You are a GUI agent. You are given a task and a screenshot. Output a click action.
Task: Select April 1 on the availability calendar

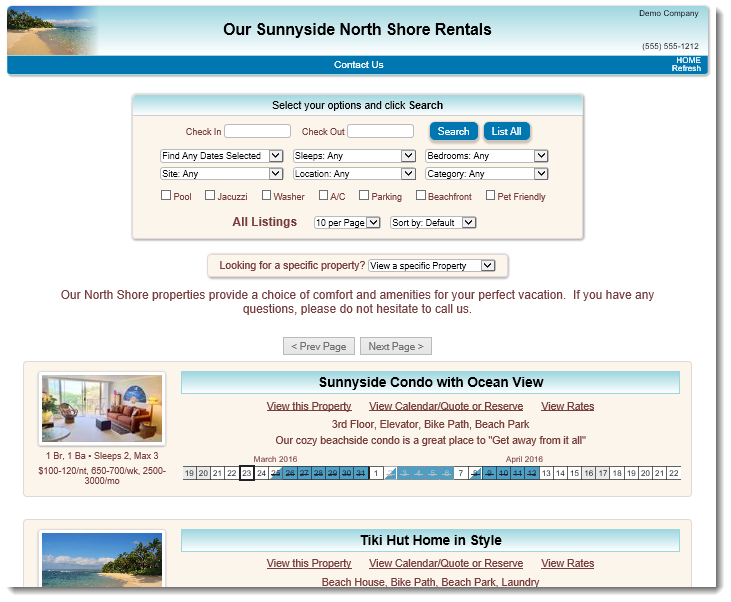click(376, 473)
